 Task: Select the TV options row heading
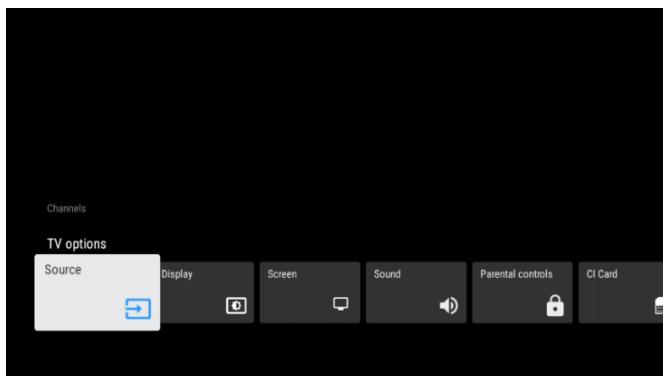tap(77, 244)
